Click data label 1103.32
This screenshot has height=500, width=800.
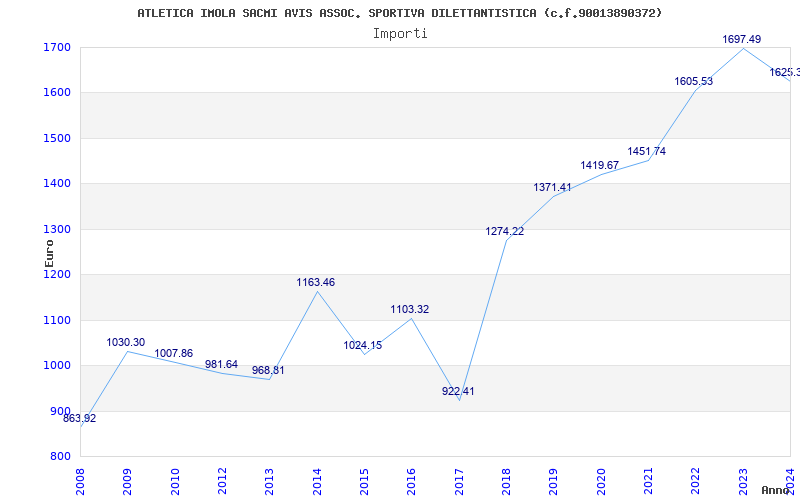[410, 309]
